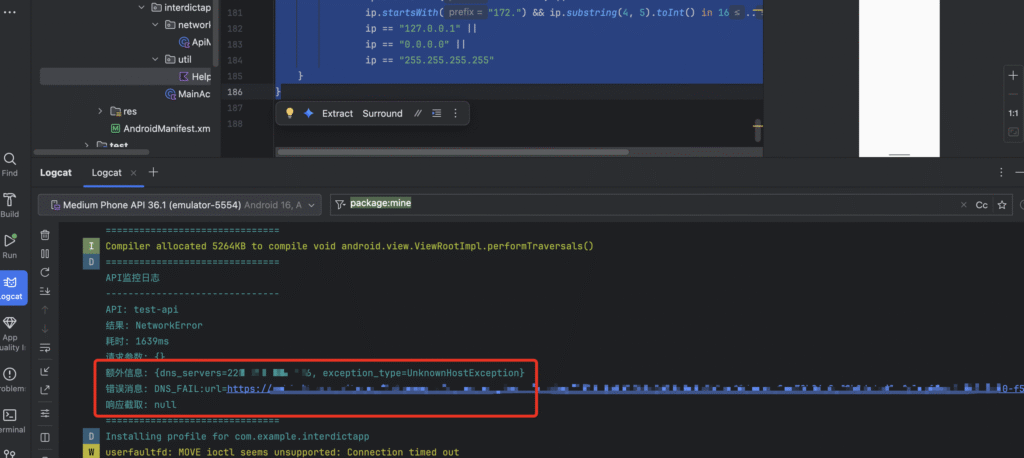Toggle scroll to end of logcat
The image size is (1024, 458).
point(45,291)
